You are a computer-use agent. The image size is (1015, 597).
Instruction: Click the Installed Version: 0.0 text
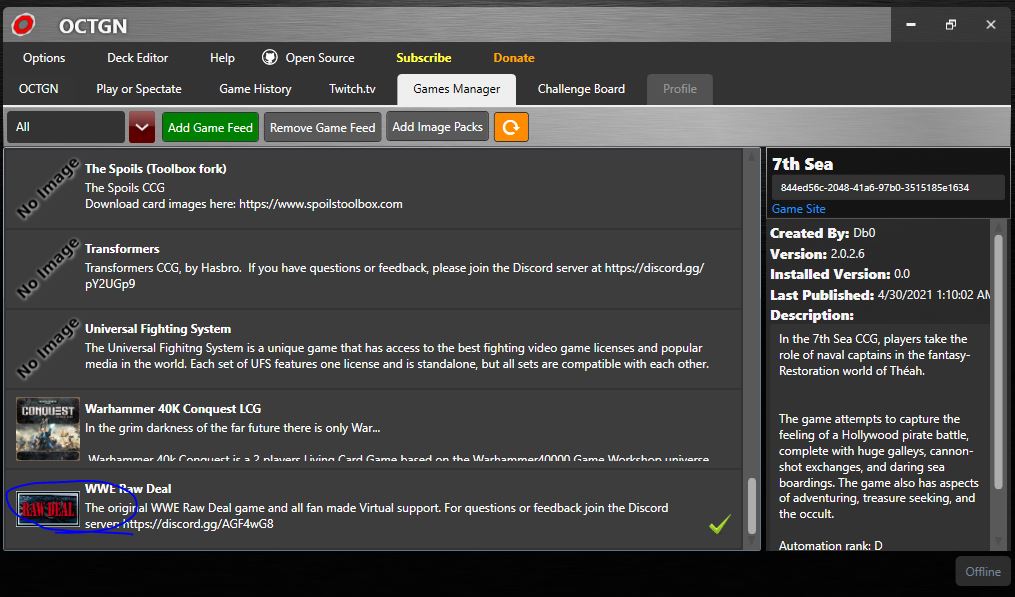click(840, 274)
